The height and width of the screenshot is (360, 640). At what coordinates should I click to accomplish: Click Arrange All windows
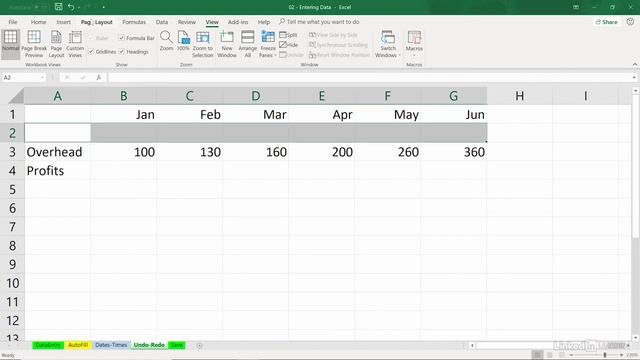click(x=248, y=44)
